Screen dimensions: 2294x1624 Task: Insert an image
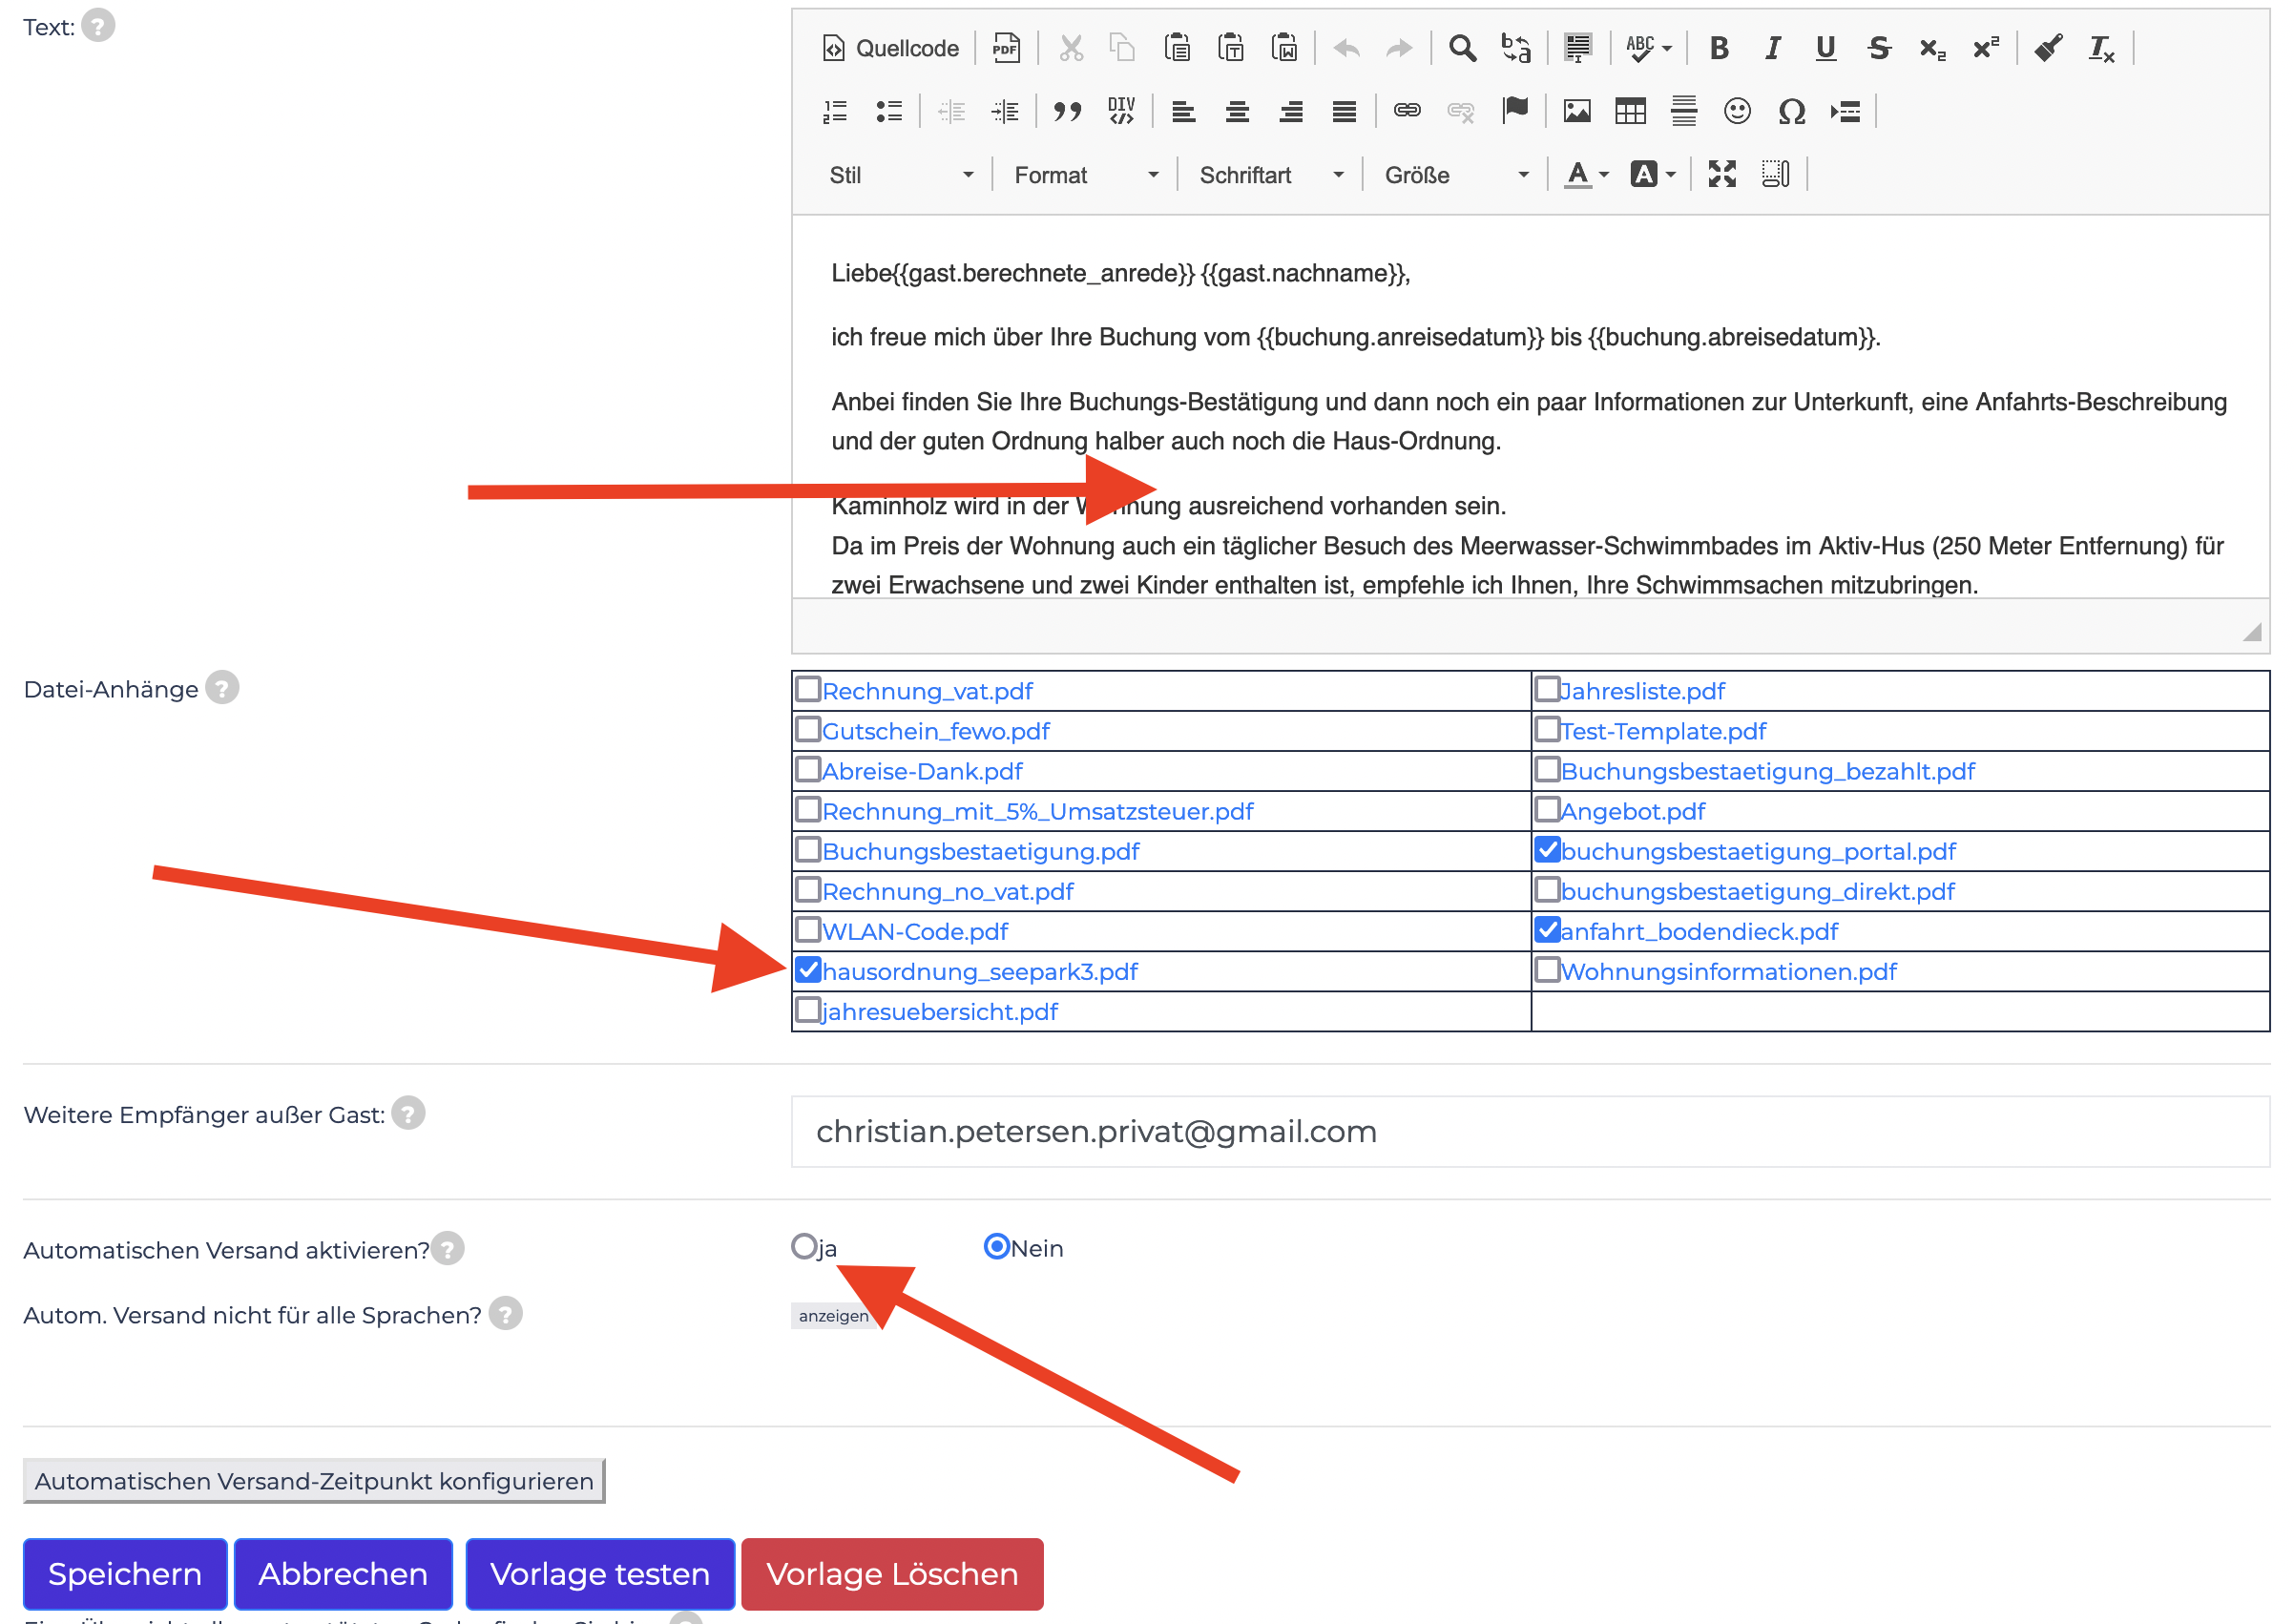pyautogui.click(x=1577, y=111)
